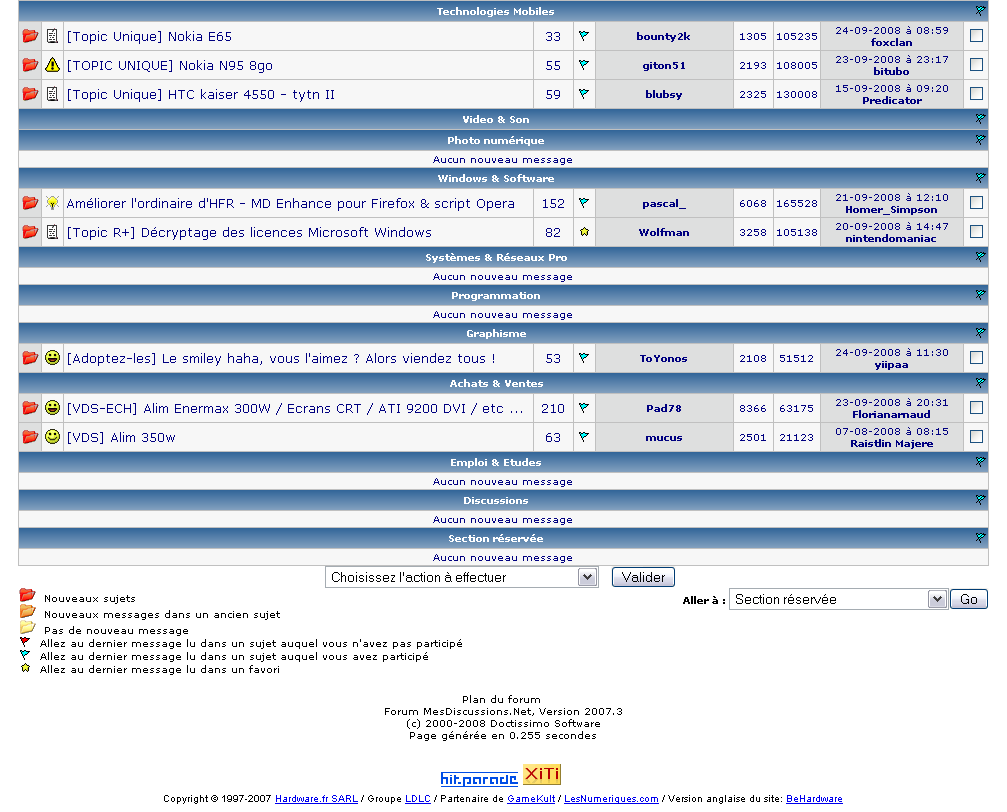The width and height of the screenshot is (1007, 812).
Task: Check the checkbox beside the HTC kaiser topic
Action: tap(975, 93)
